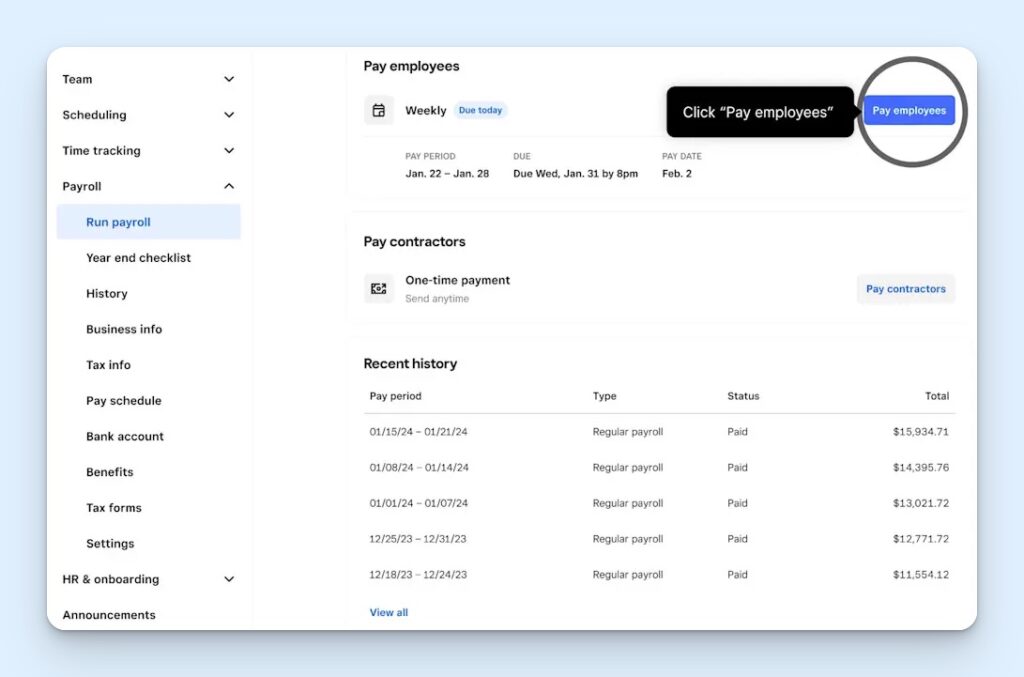Open the 01/08/24 – 01/14/24 payroll row
This screenshot has width=1024, height=677.
click(659, 467)
